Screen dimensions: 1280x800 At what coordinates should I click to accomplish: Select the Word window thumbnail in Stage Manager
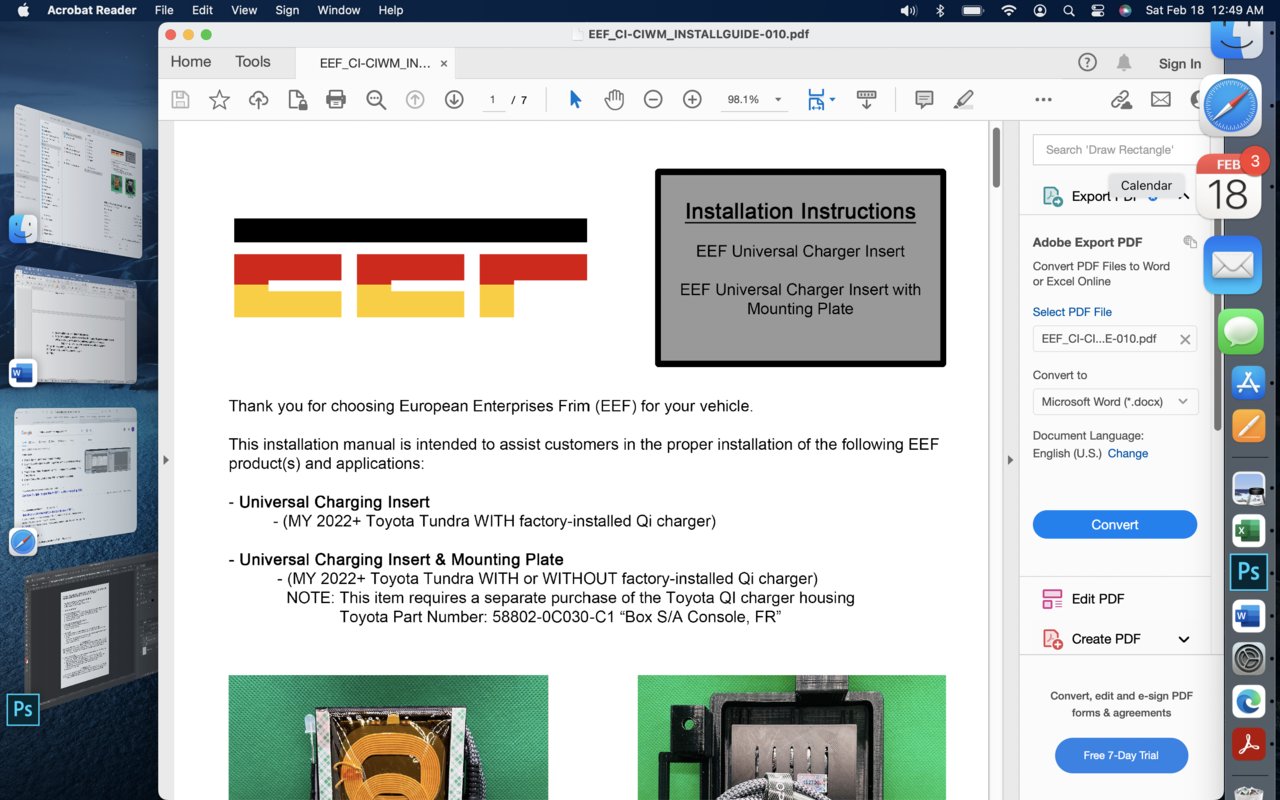click(x=74, y=326)
